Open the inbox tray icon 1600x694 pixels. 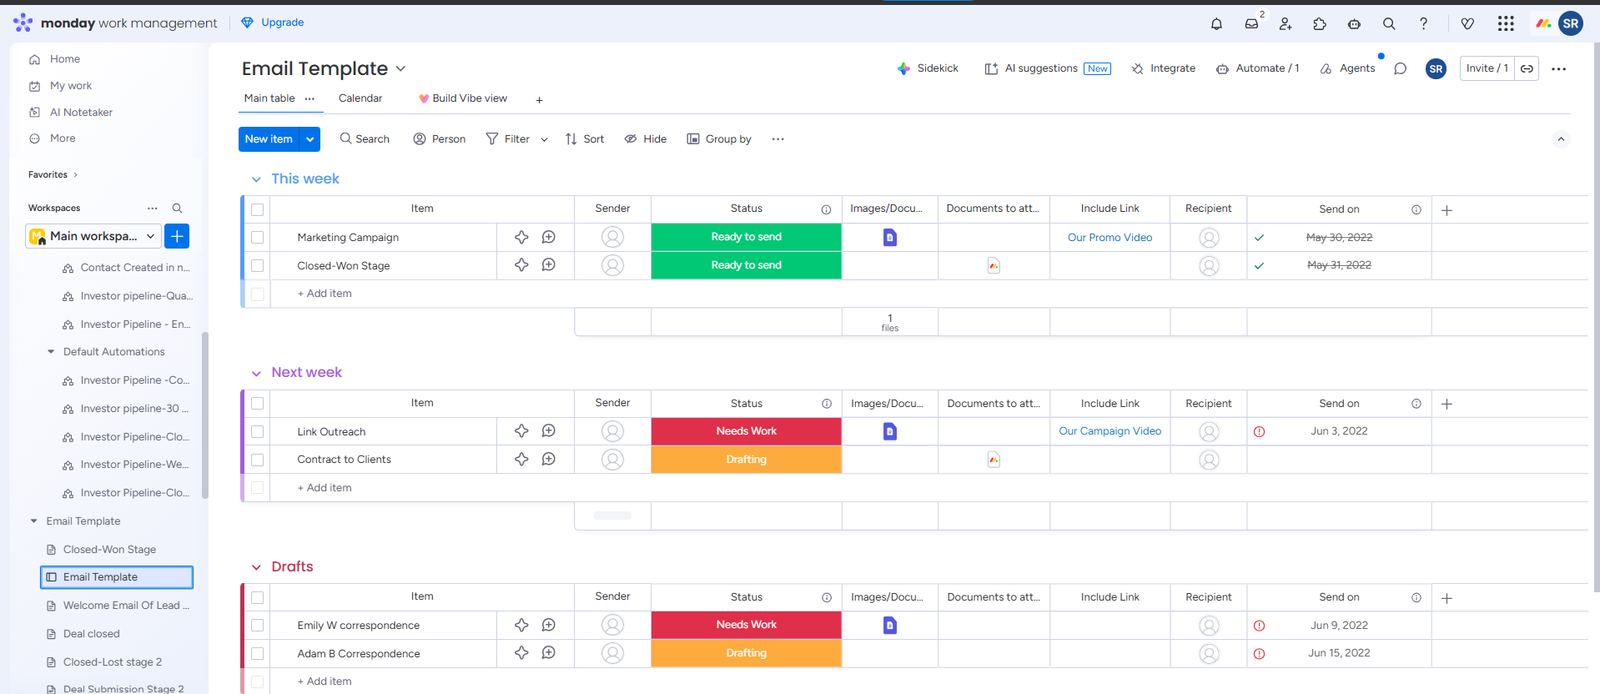(1251, 24)
